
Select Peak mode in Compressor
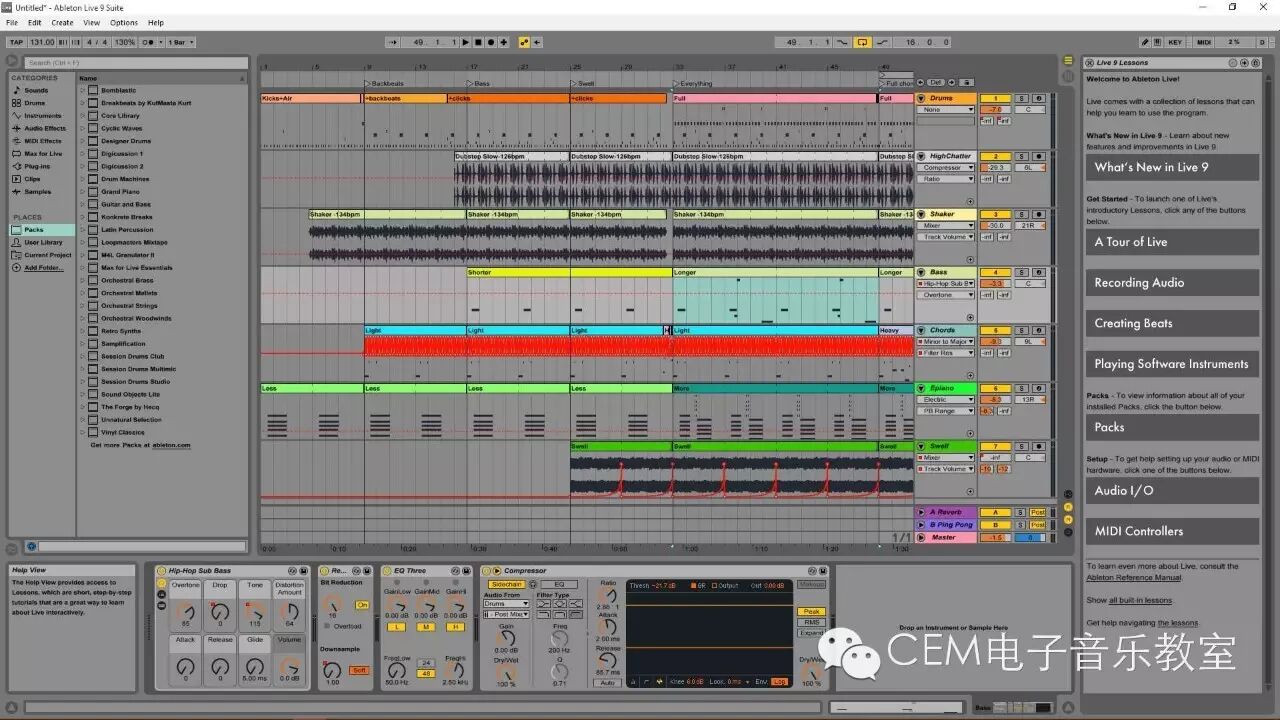[x=810, y=611]
